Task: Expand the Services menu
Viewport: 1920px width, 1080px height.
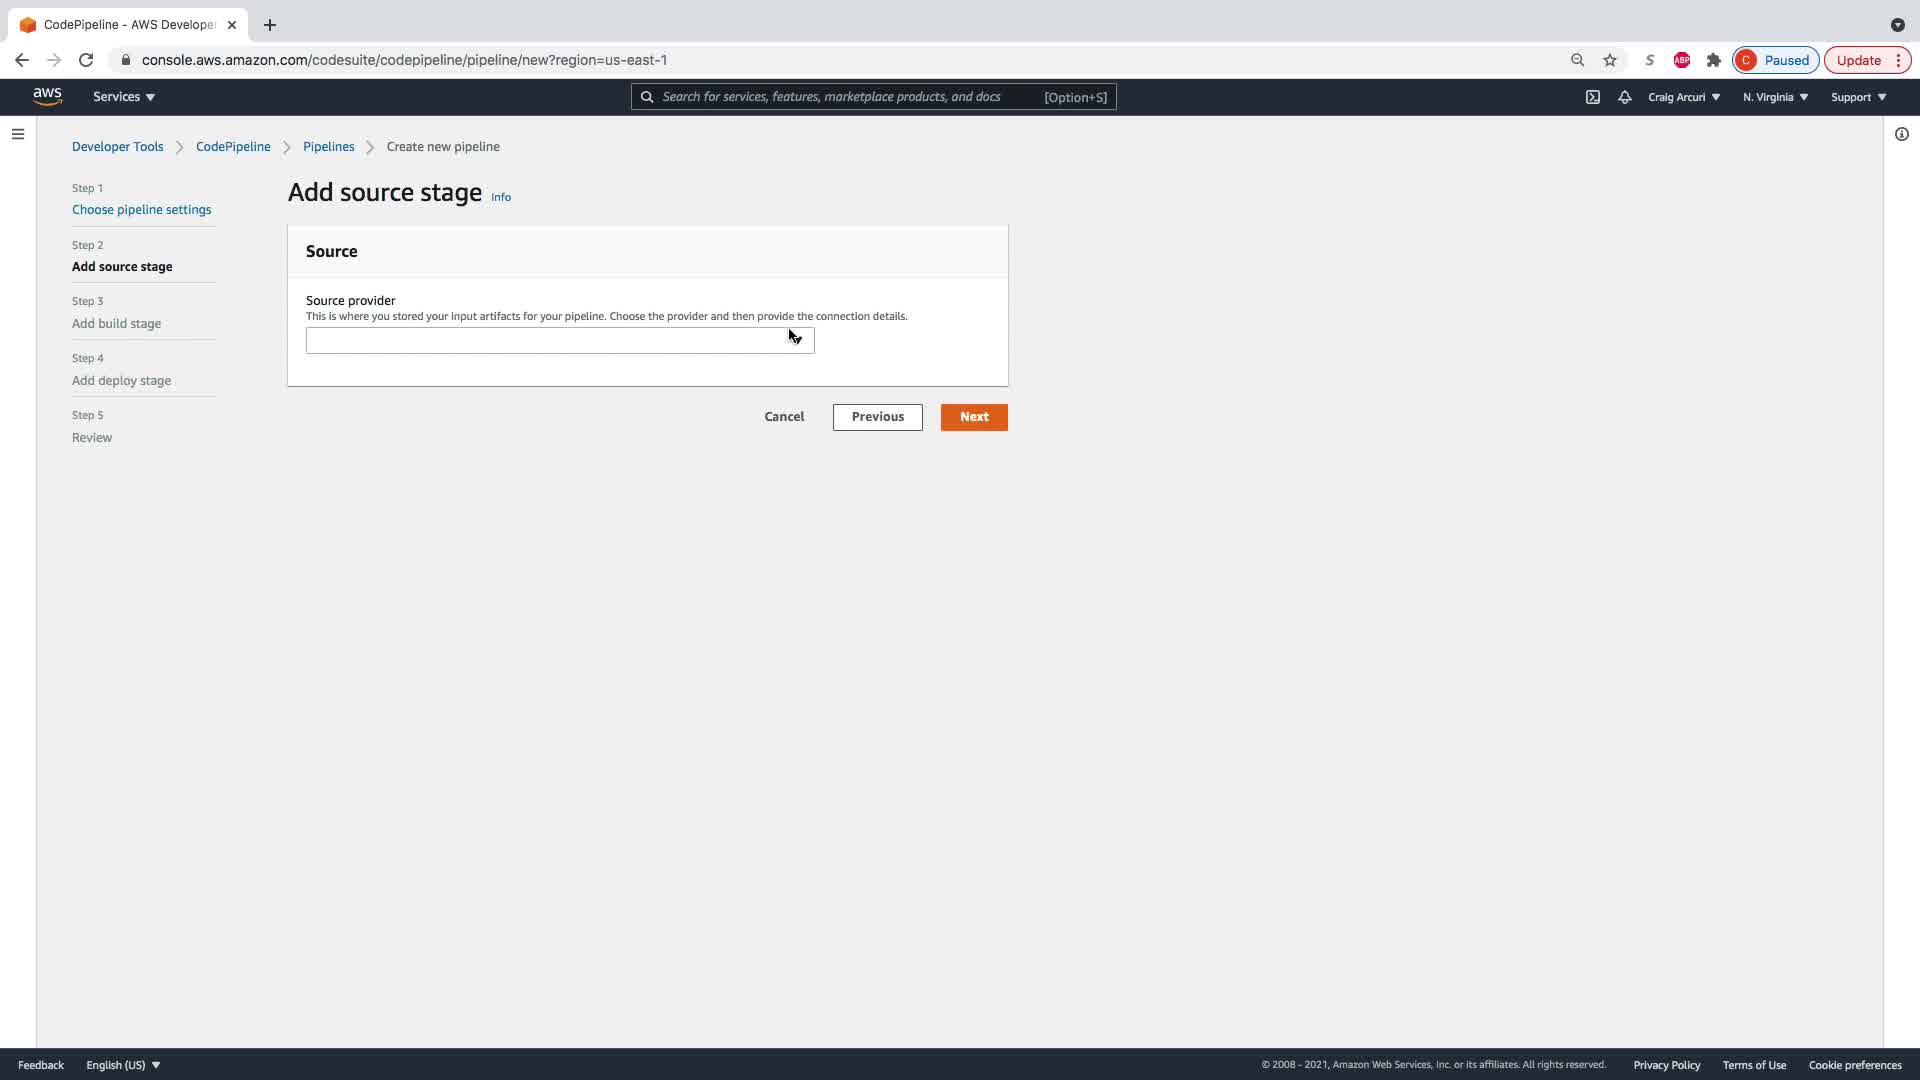Action: point(124,97)
